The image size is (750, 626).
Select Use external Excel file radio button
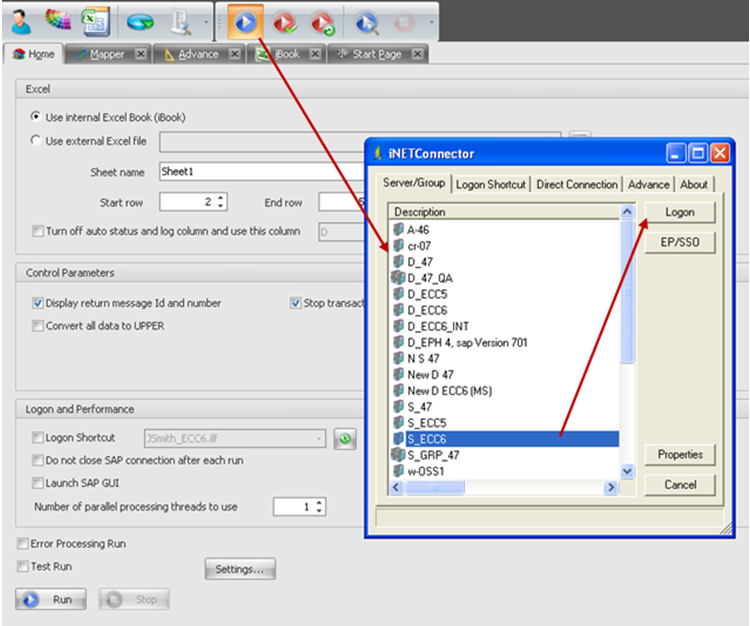pos(37,141)
